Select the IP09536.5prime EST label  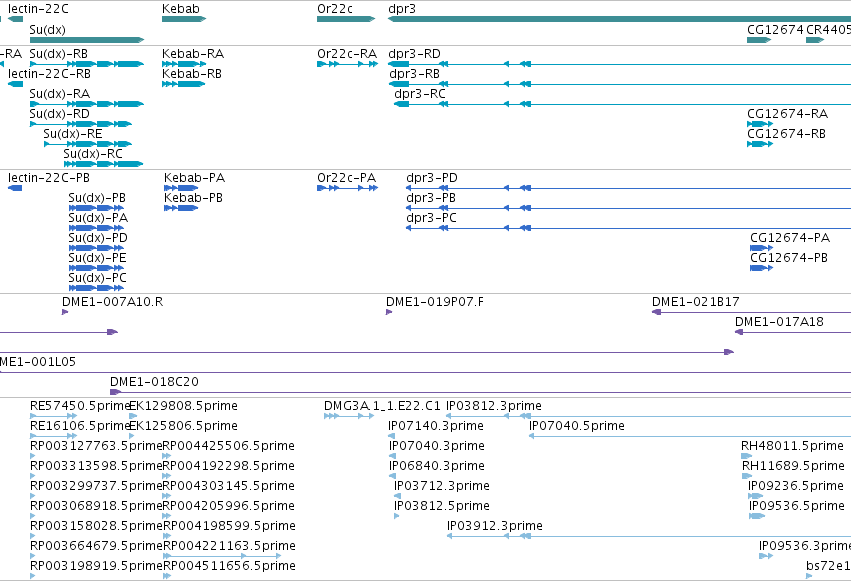pyautogui.click(x=797, y=507)
